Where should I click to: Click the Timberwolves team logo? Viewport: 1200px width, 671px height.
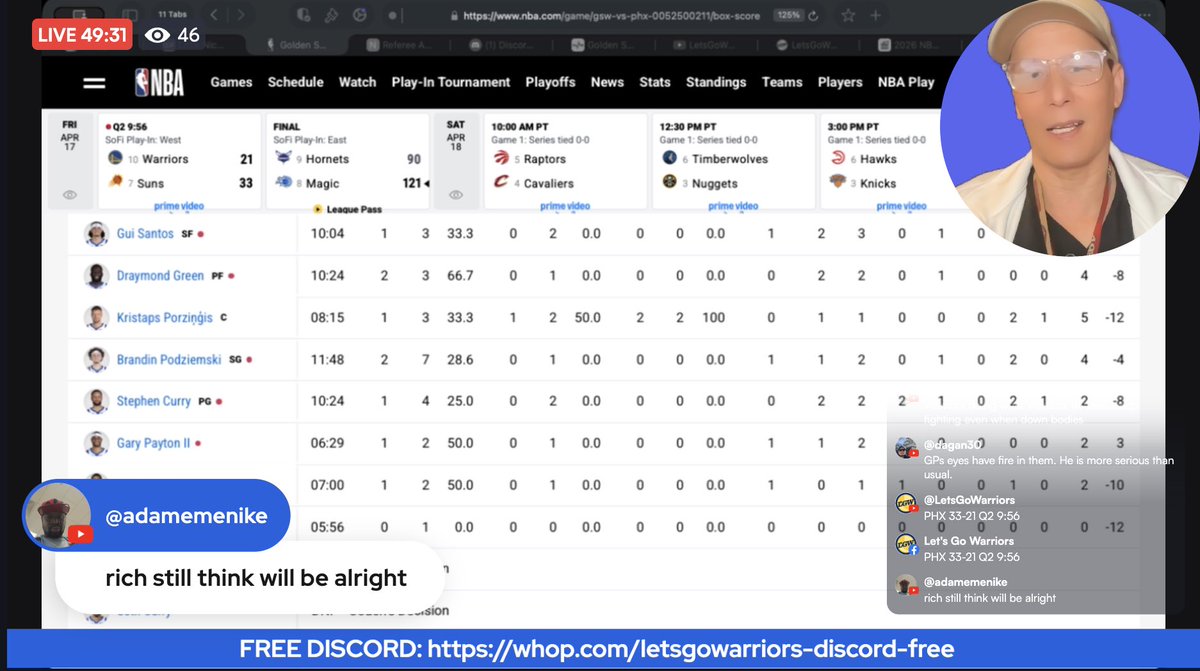pyautogui.click(x=669, y=159)
